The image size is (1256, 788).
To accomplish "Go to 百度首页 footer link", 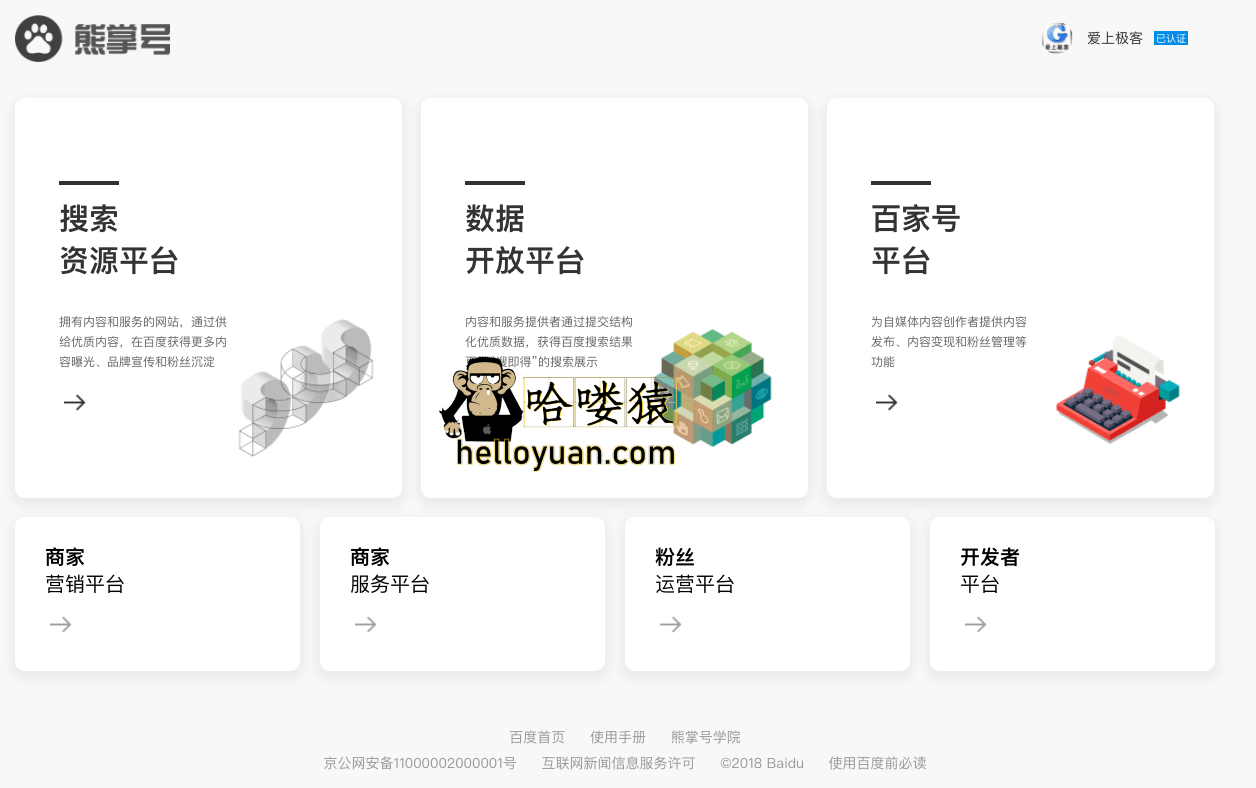I will coord(537,737).
